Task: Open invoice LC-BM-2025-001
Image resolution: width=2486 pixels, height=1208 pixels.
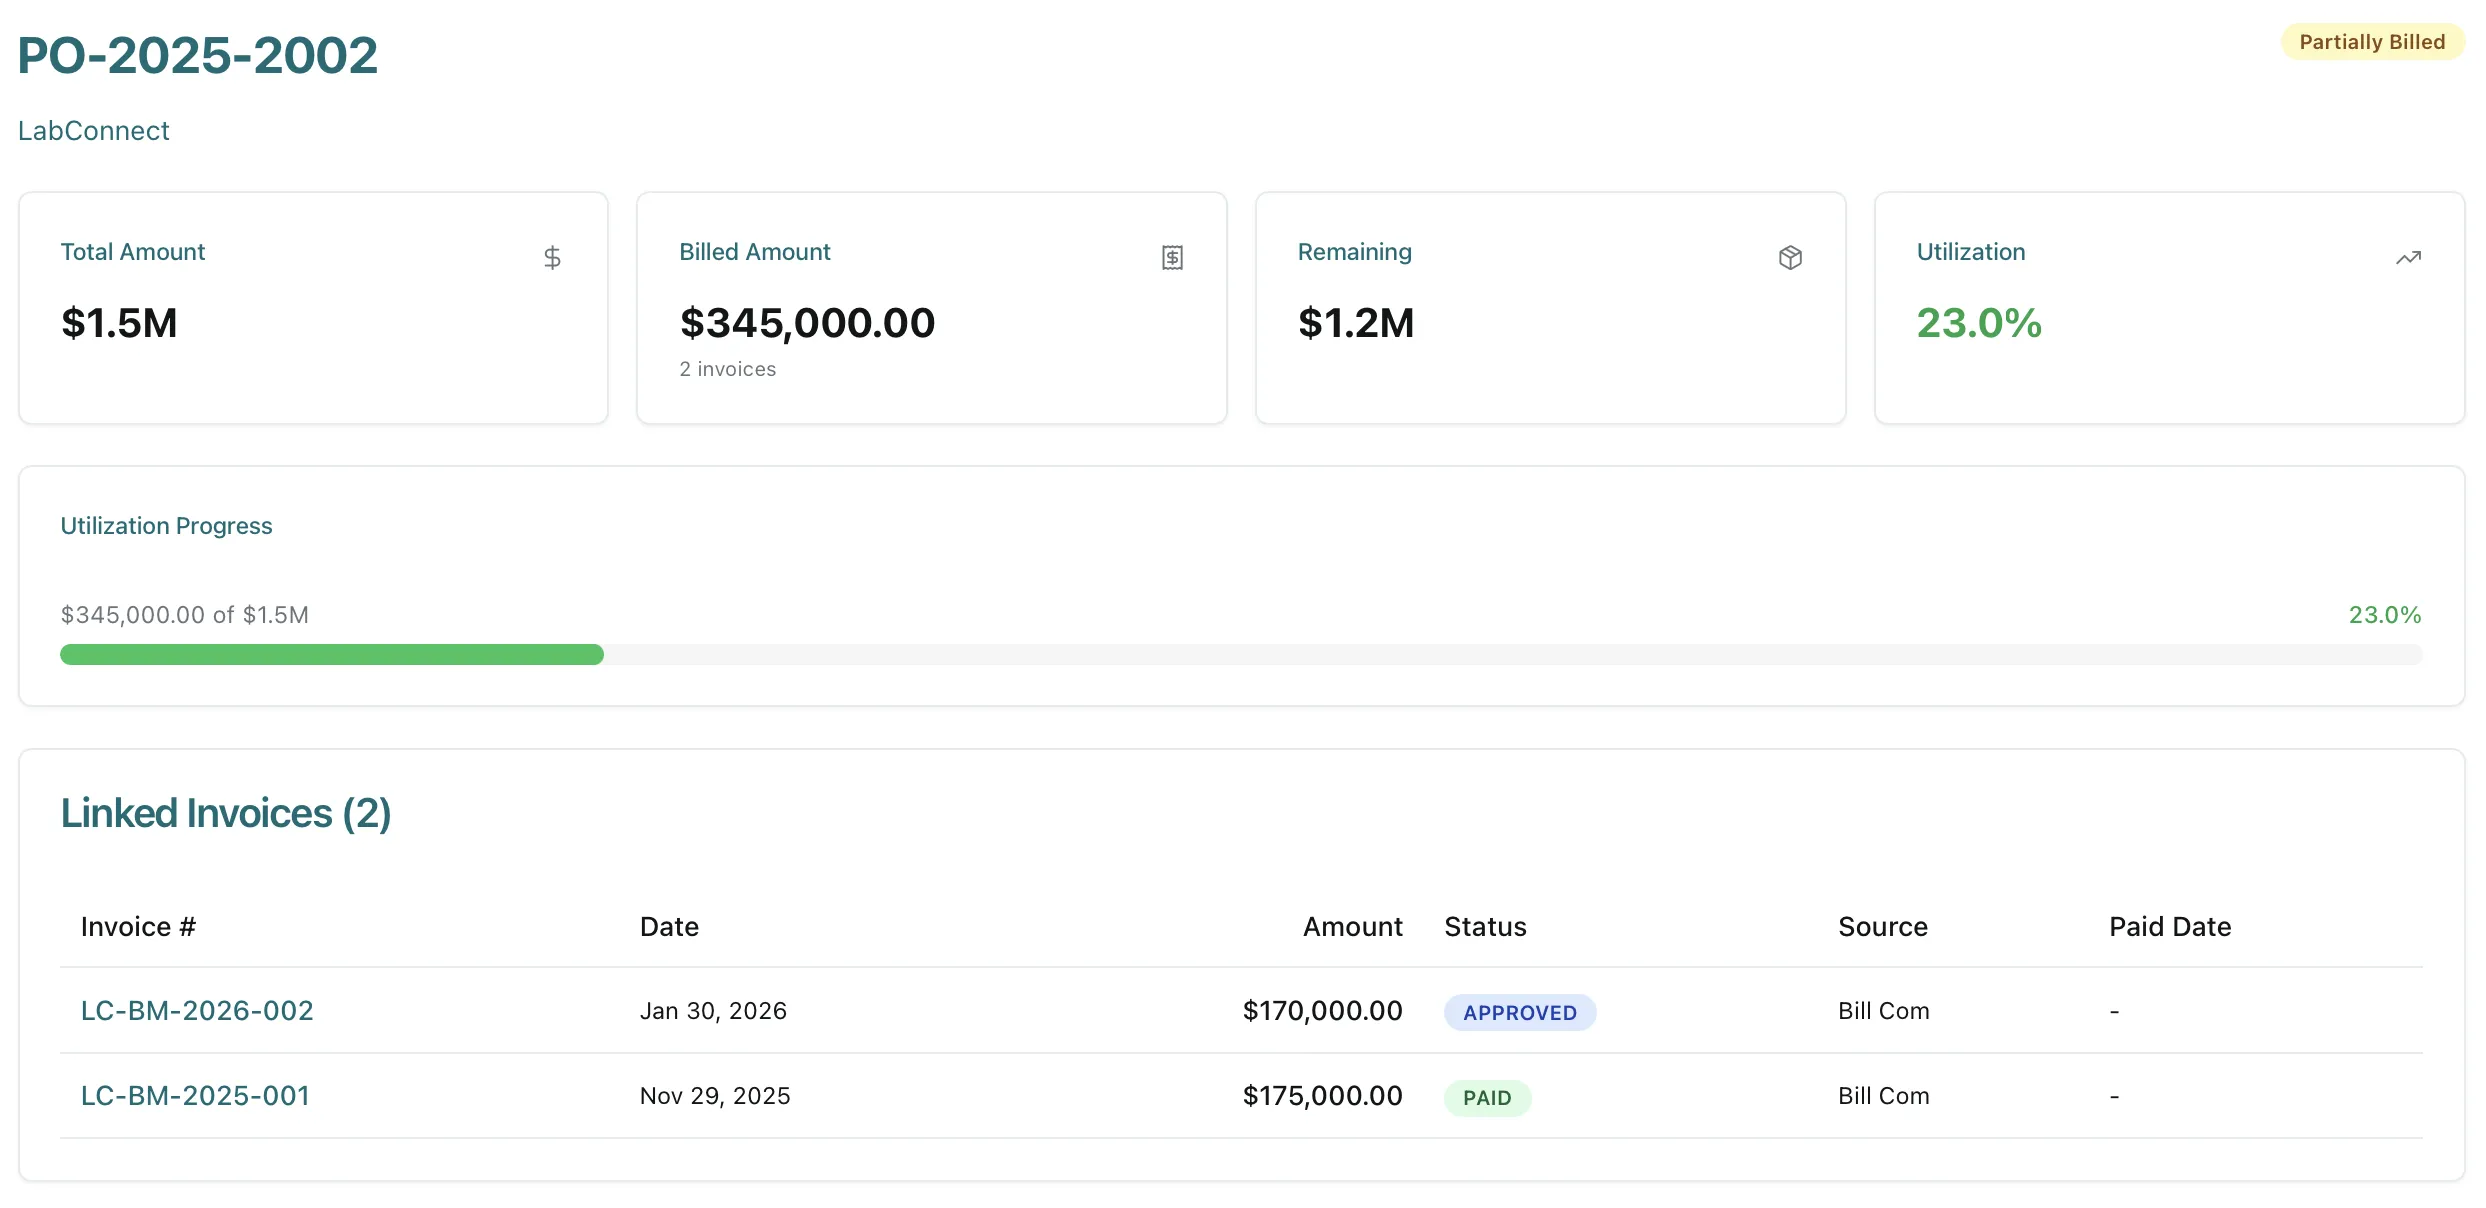Action: pyautogui.click(x=195, y=1095)
